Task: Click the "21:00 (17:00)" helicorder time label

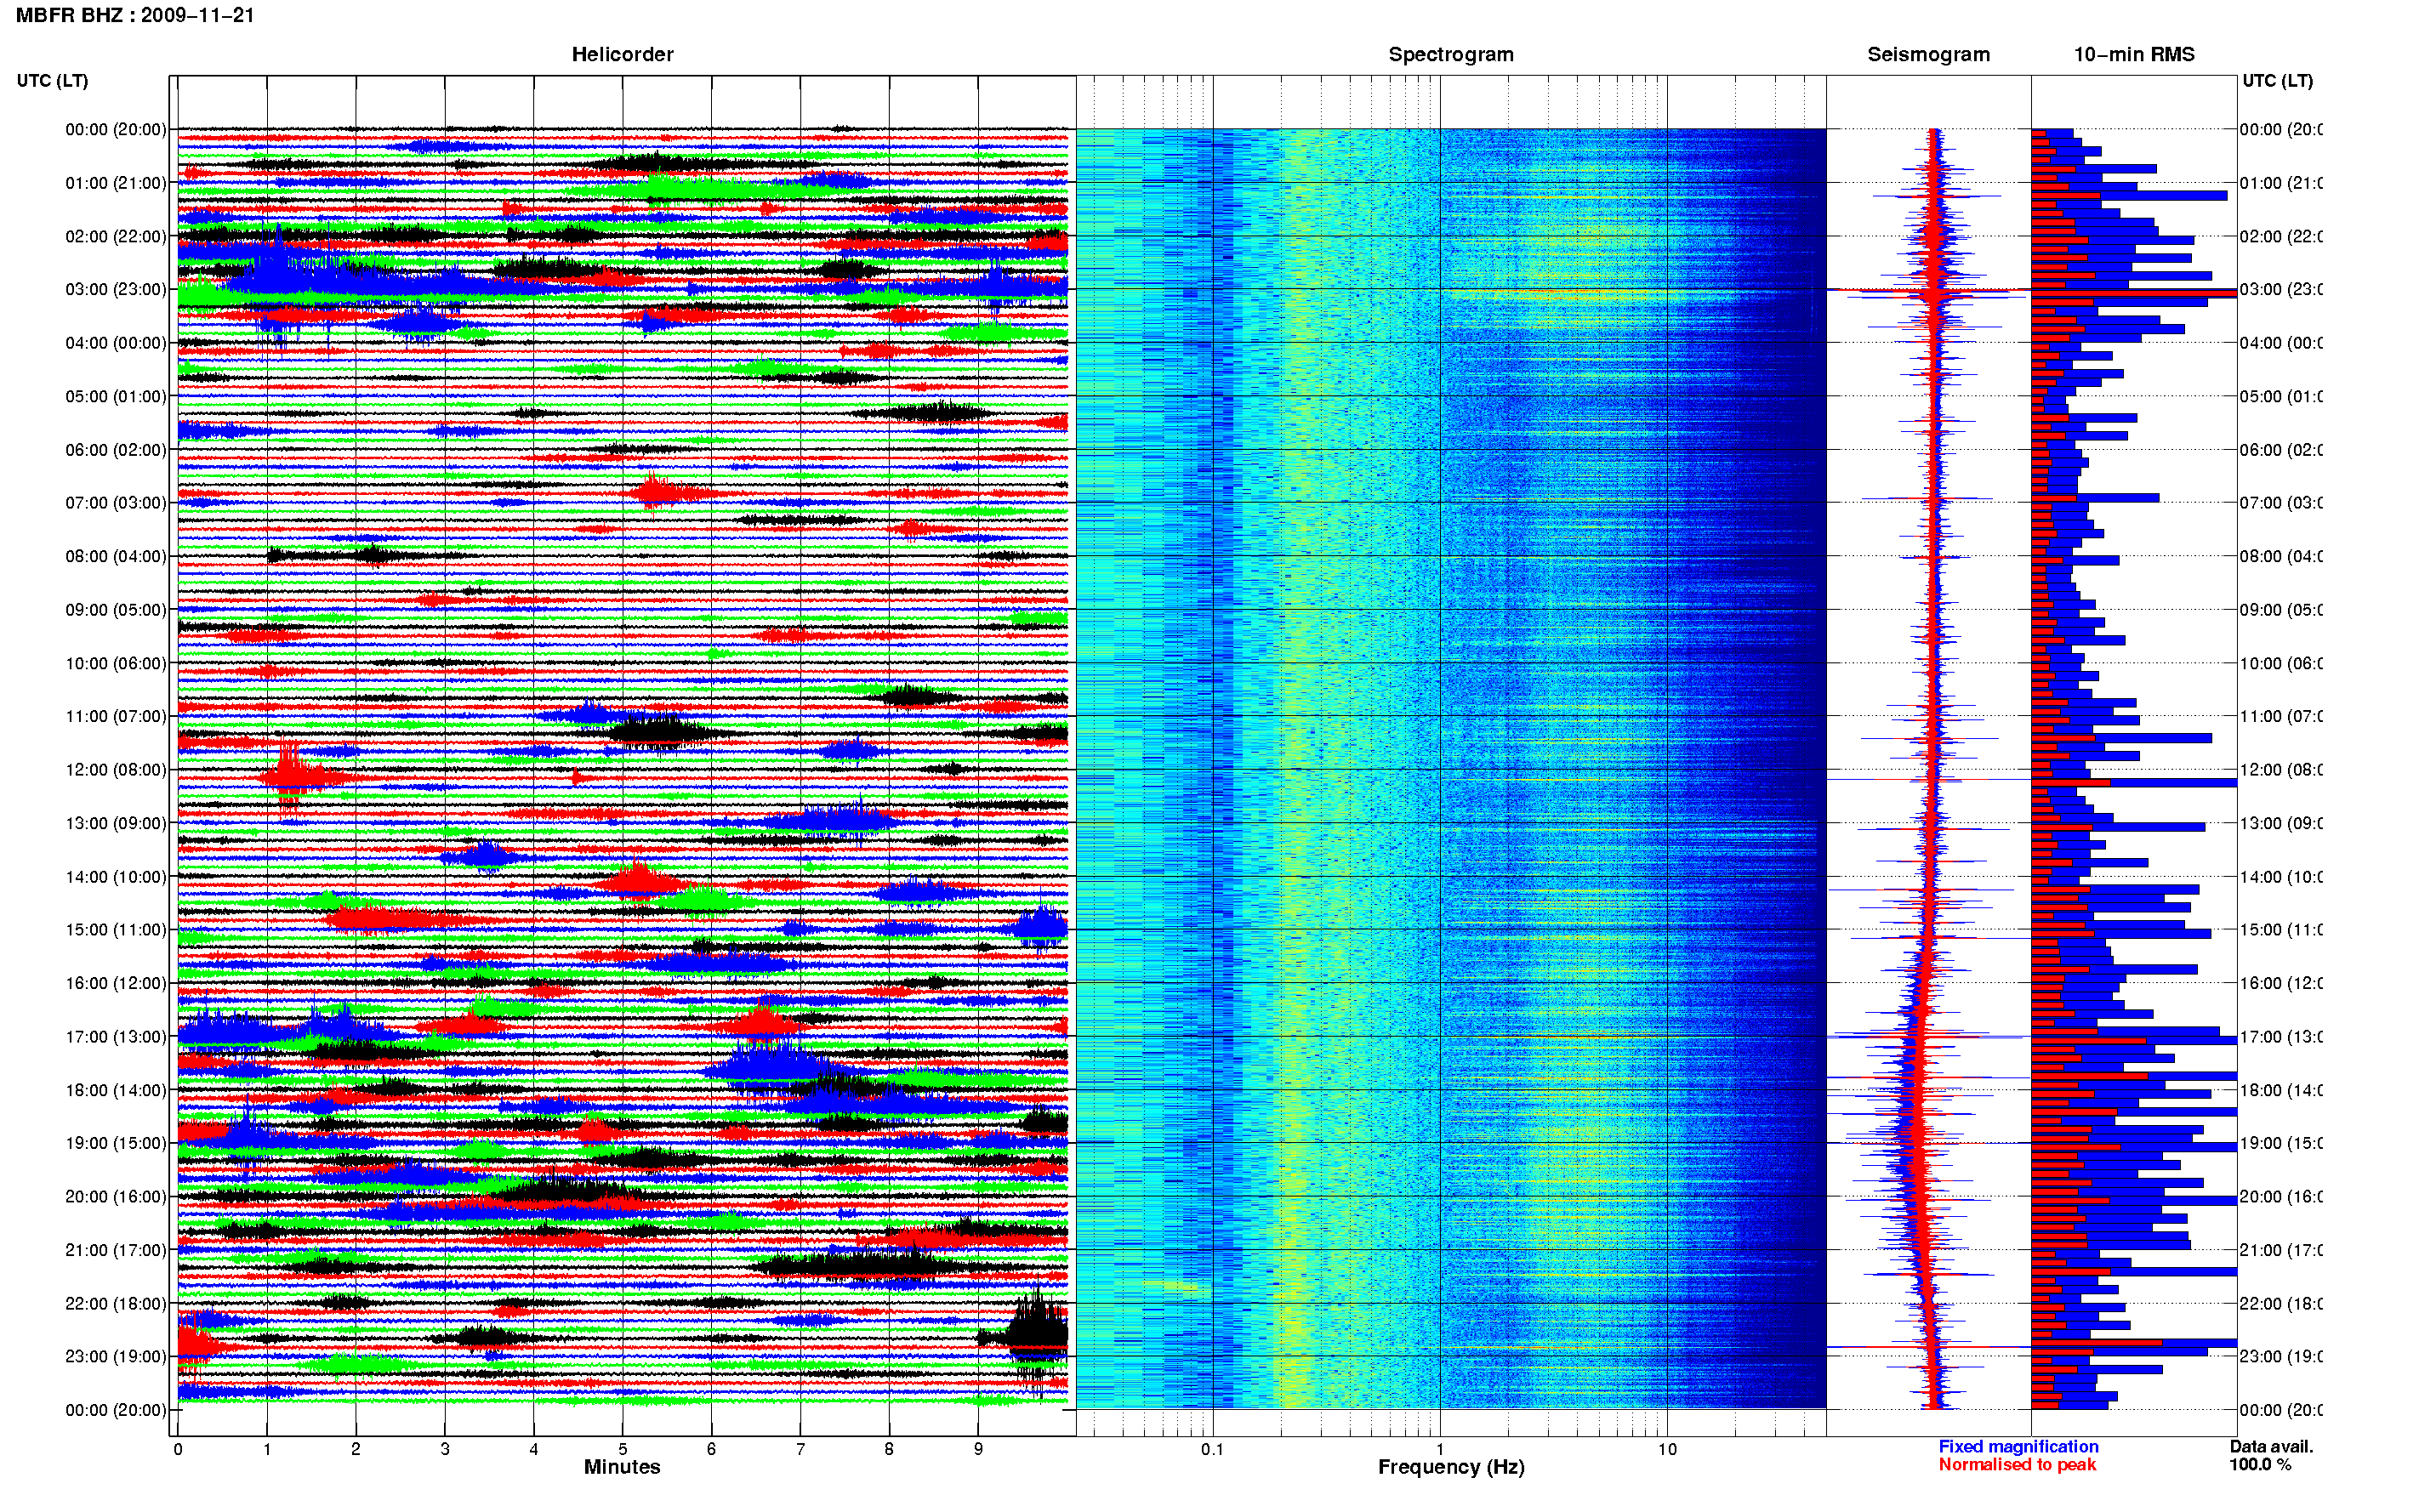Action: click(x=116, y=1250)
